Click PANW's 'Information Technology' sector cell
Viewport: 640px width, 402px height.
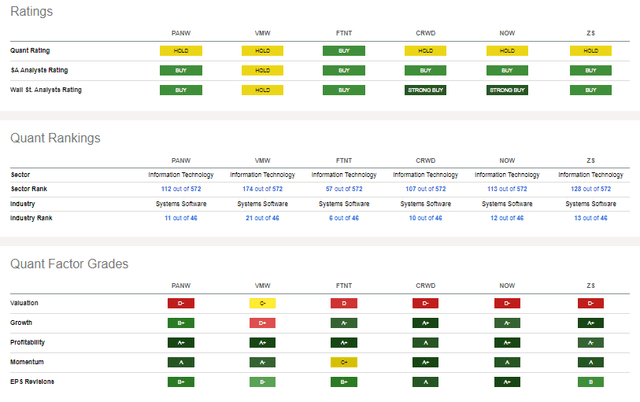pyautogui.click(x=181, y=175)
